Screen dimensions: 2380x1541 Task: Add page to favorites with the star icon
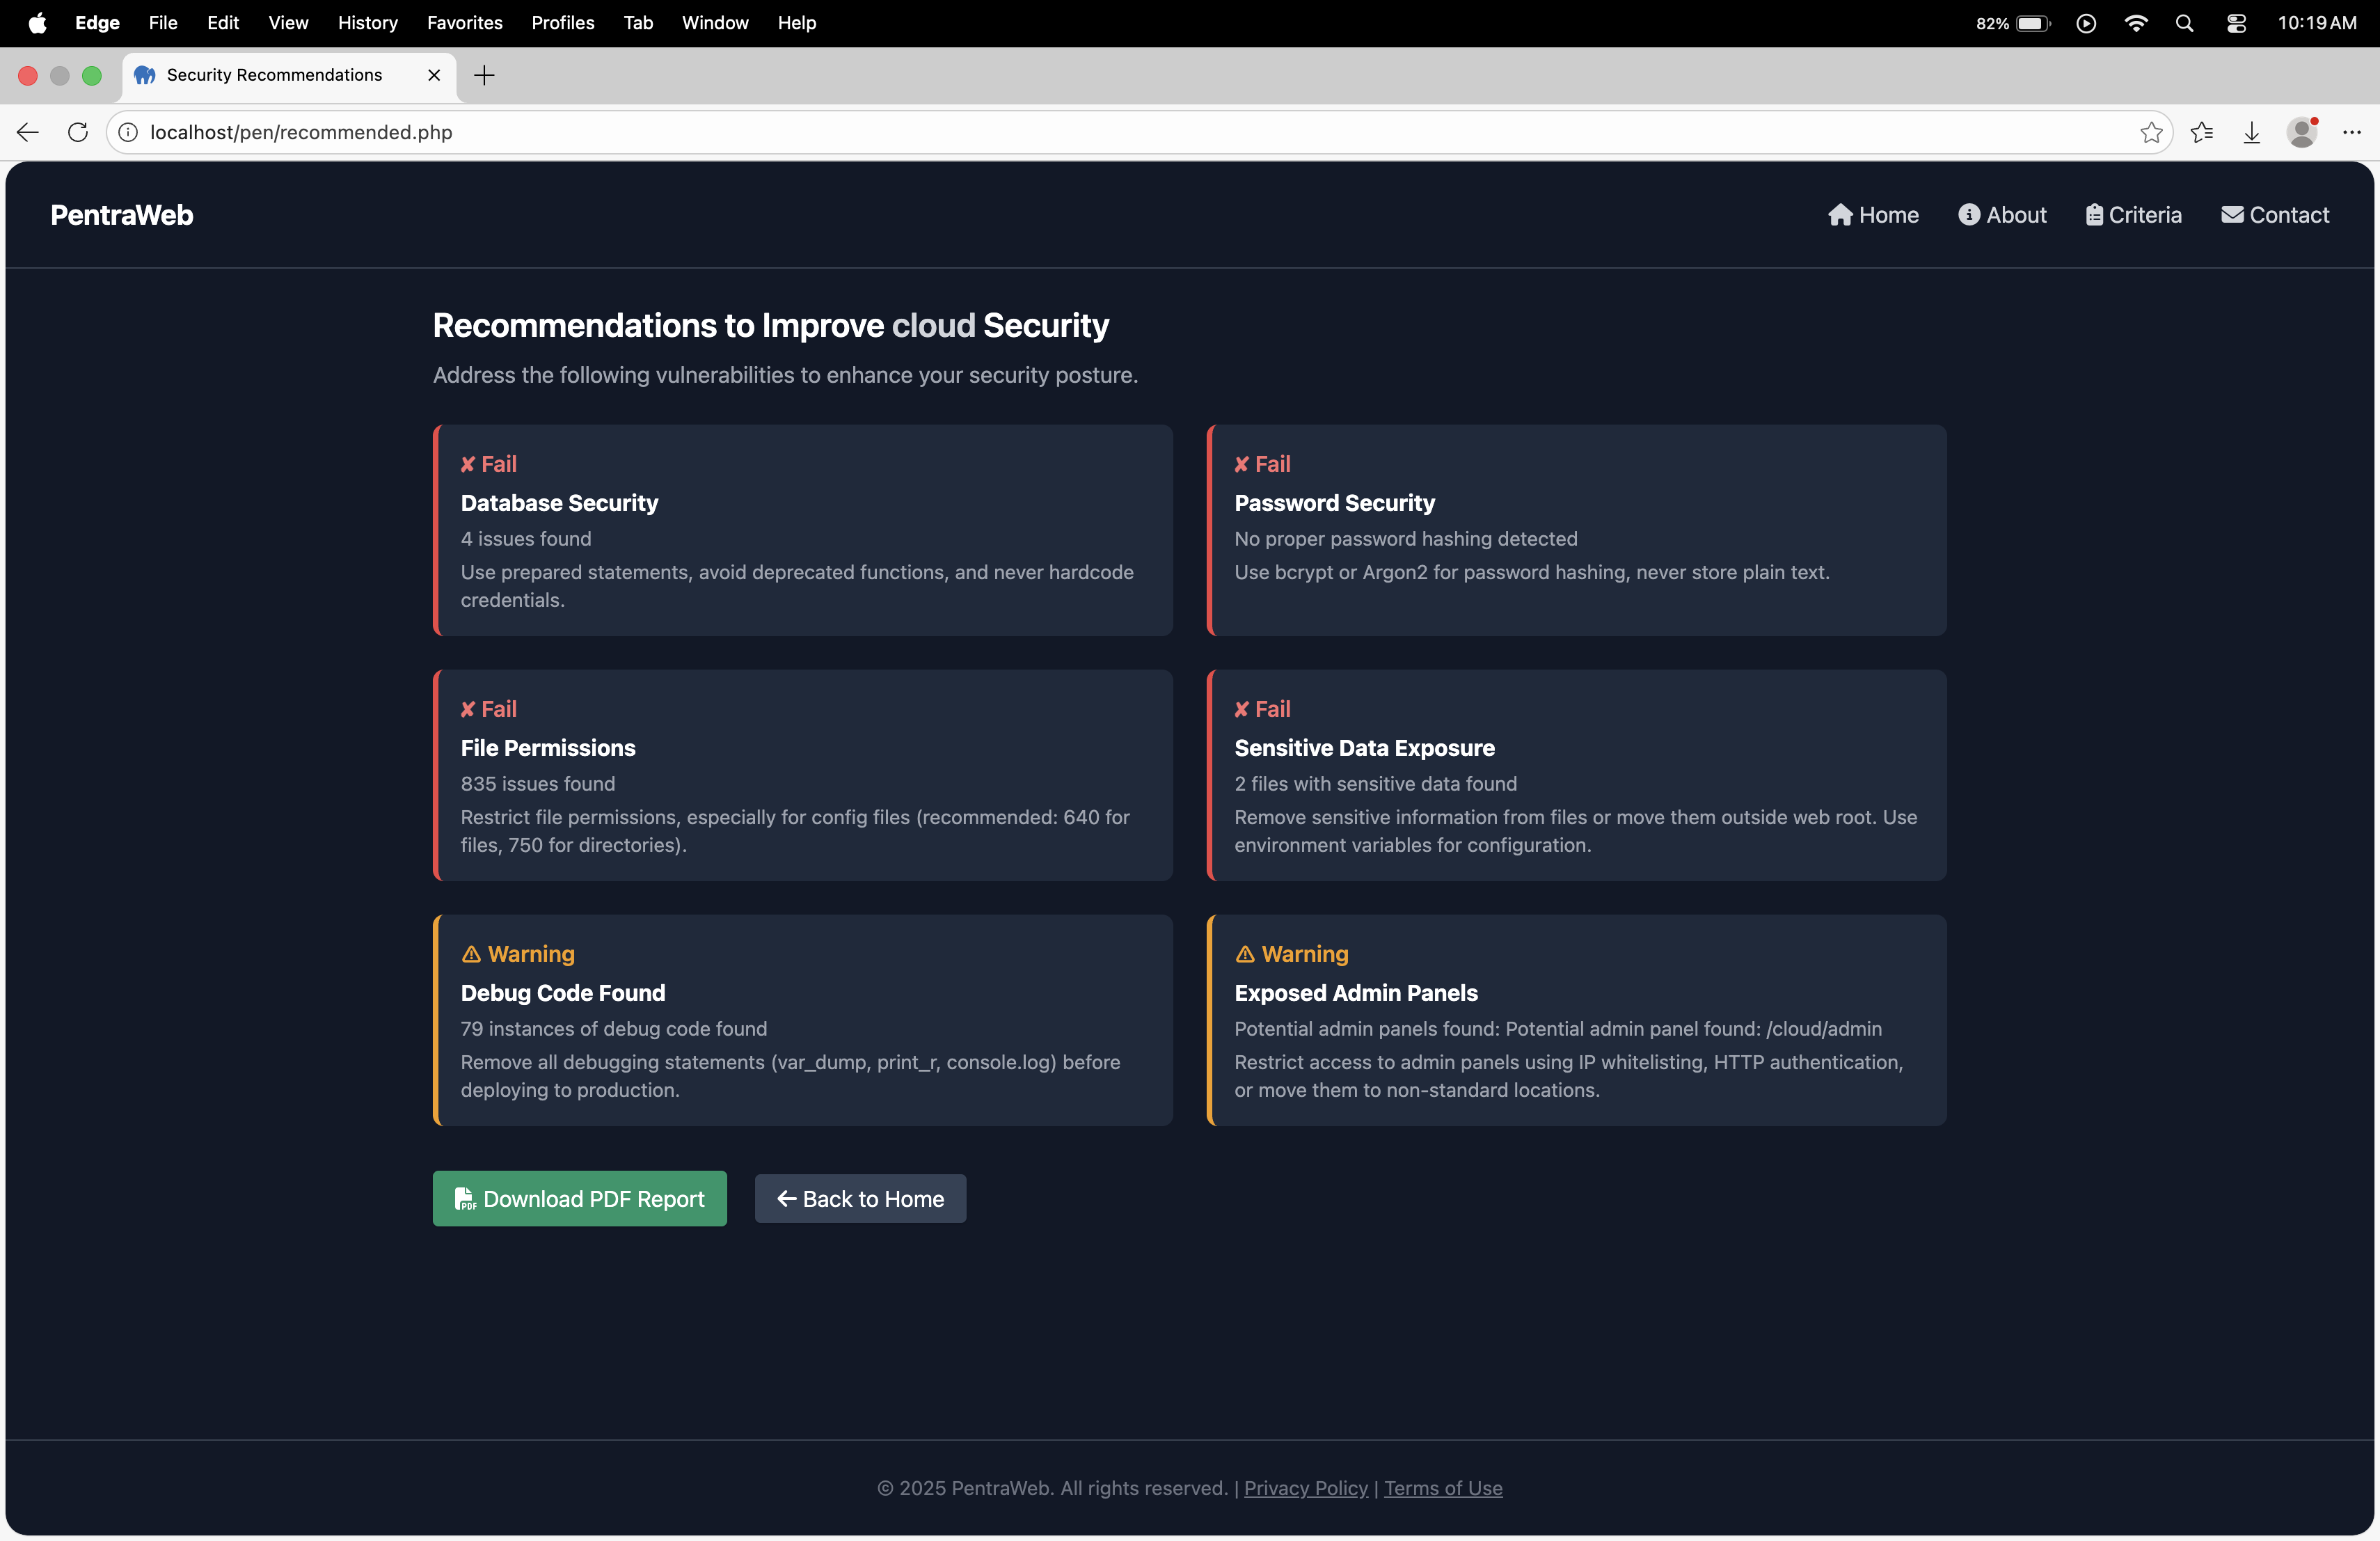(2151, 132)
